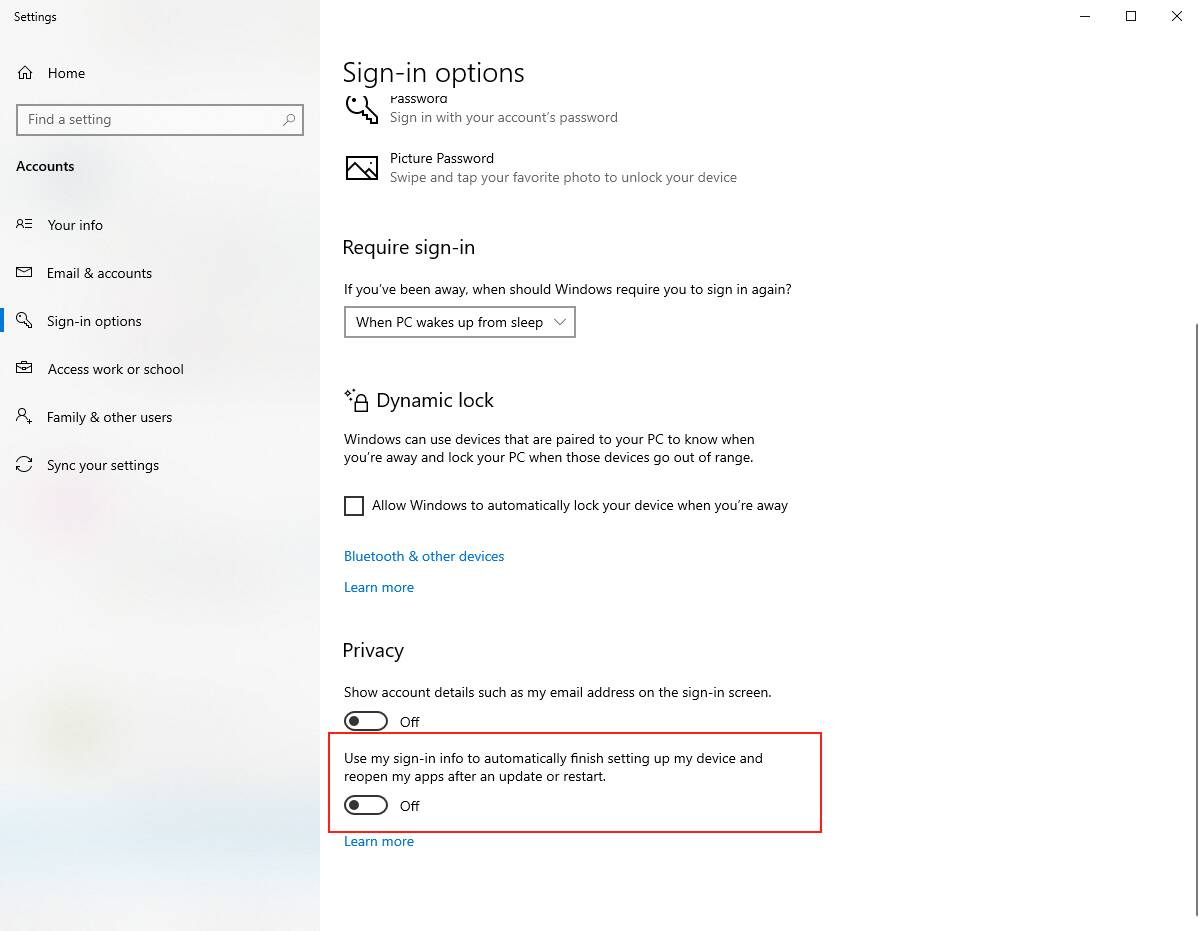Open the require sign-in dropdown

tap(459, 322)
